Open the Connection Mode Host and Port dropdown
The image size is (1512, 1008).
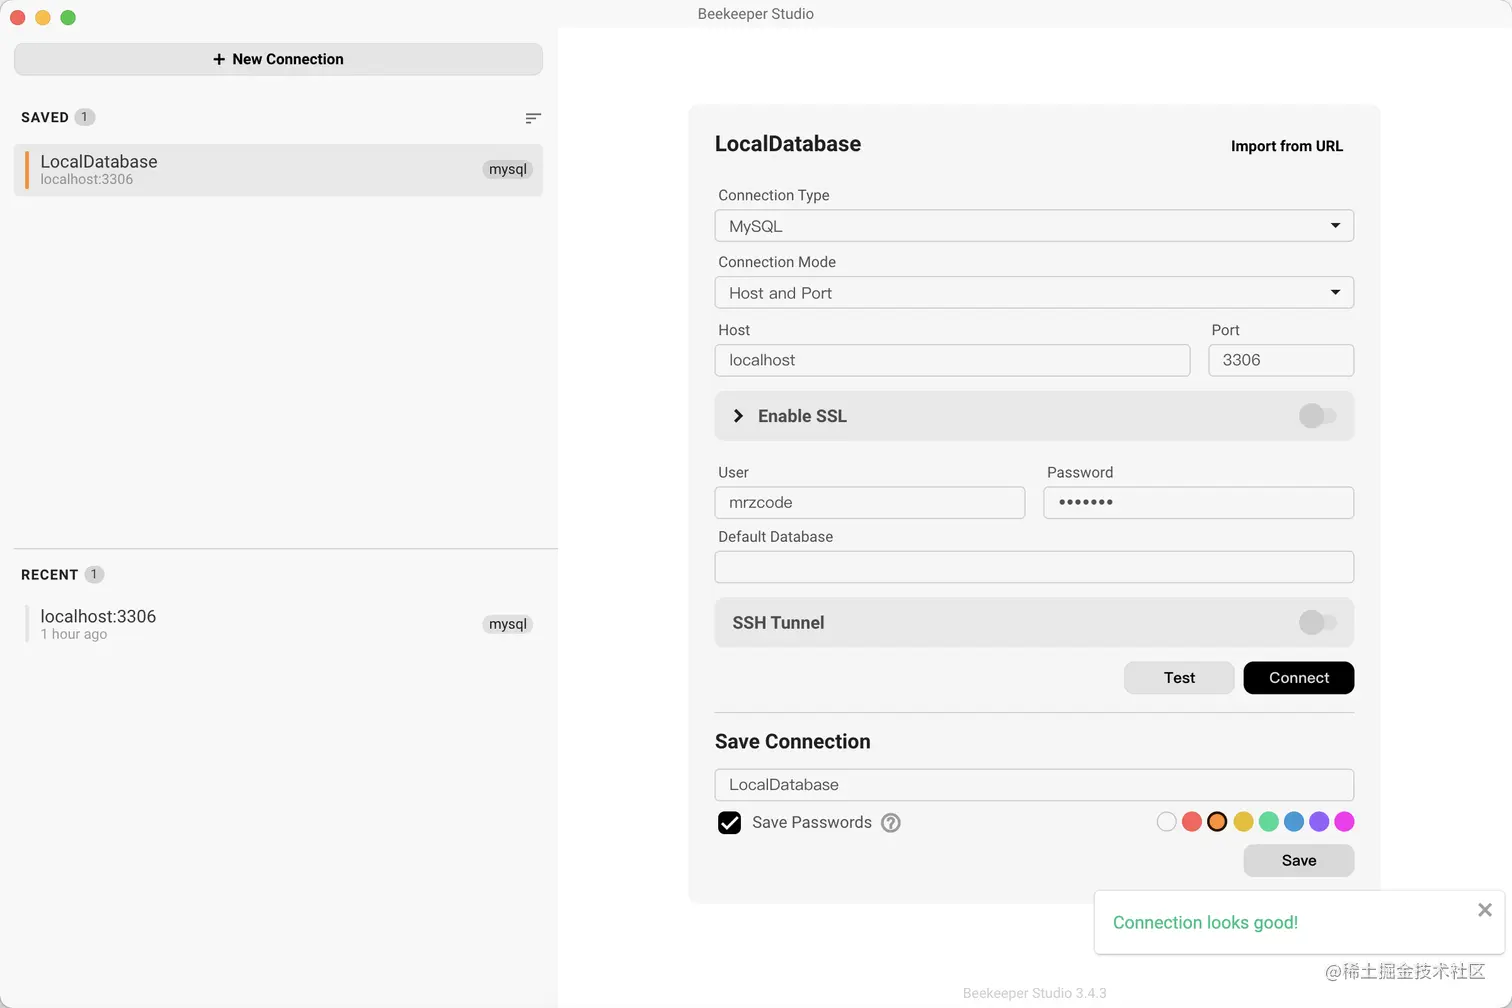pyautogui.click(x=1034, y=293)
